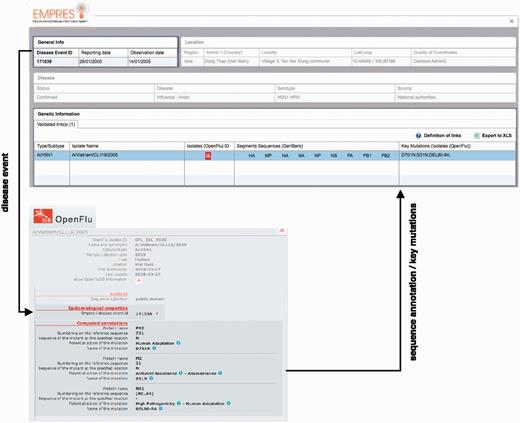
Task: Click the Isolate Name column header
Action: (x=127, y=146)
